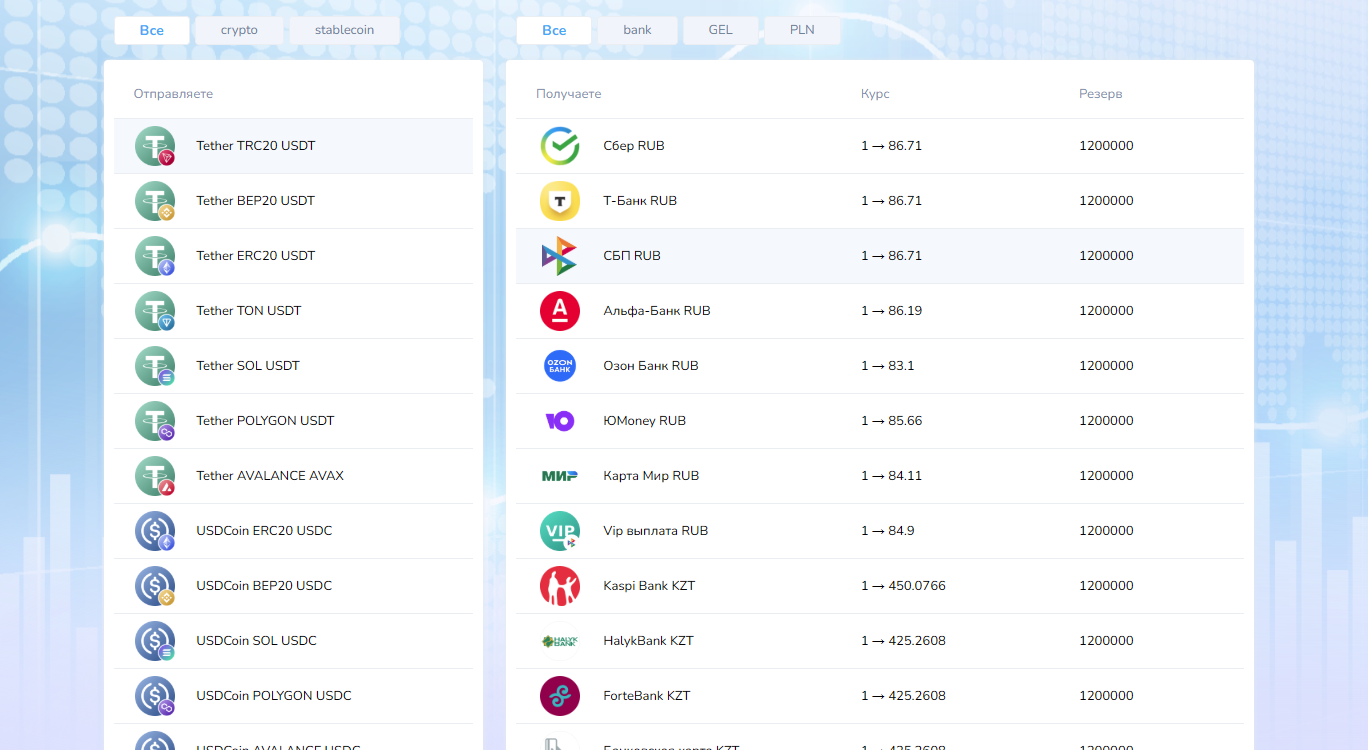Filter send list by stablecoin tab
Screen dimensions: 1368x750
click(x=344, y=30)
